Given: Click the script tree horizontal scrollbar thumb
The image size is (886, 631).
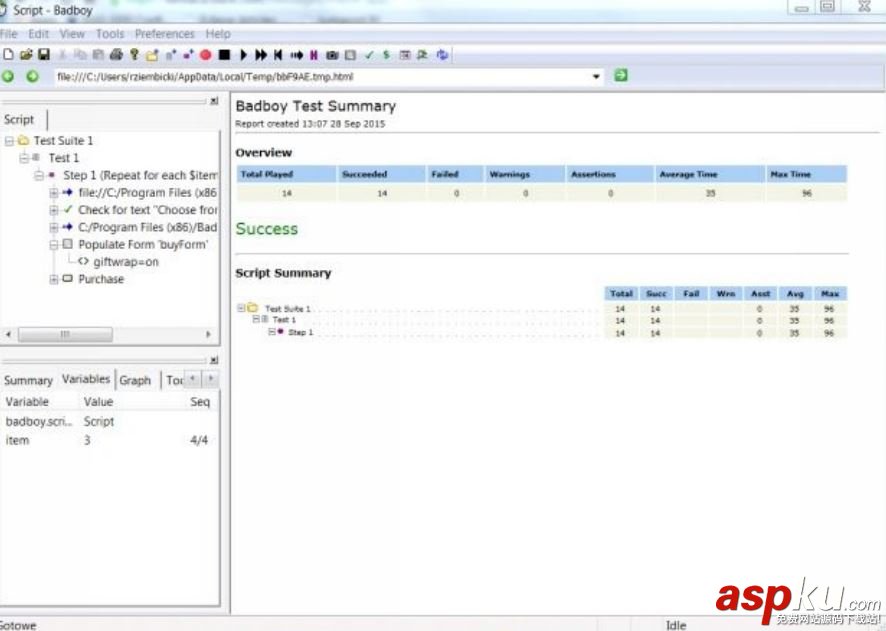Looking at the screenshot, I should [65, 334].
